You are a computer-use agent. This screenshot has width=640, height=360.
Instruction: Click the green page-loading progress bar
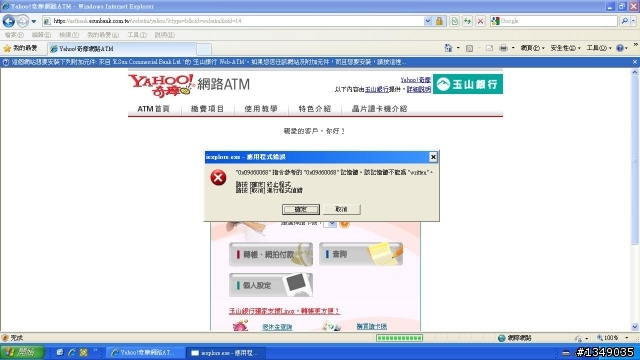[399, 338]
